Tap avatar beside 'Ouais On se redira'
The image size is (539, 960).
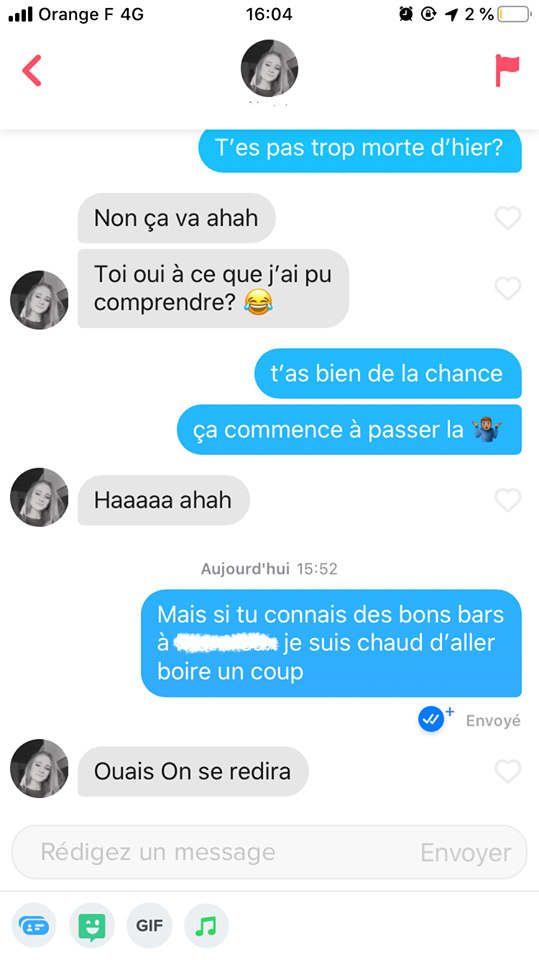40,769
